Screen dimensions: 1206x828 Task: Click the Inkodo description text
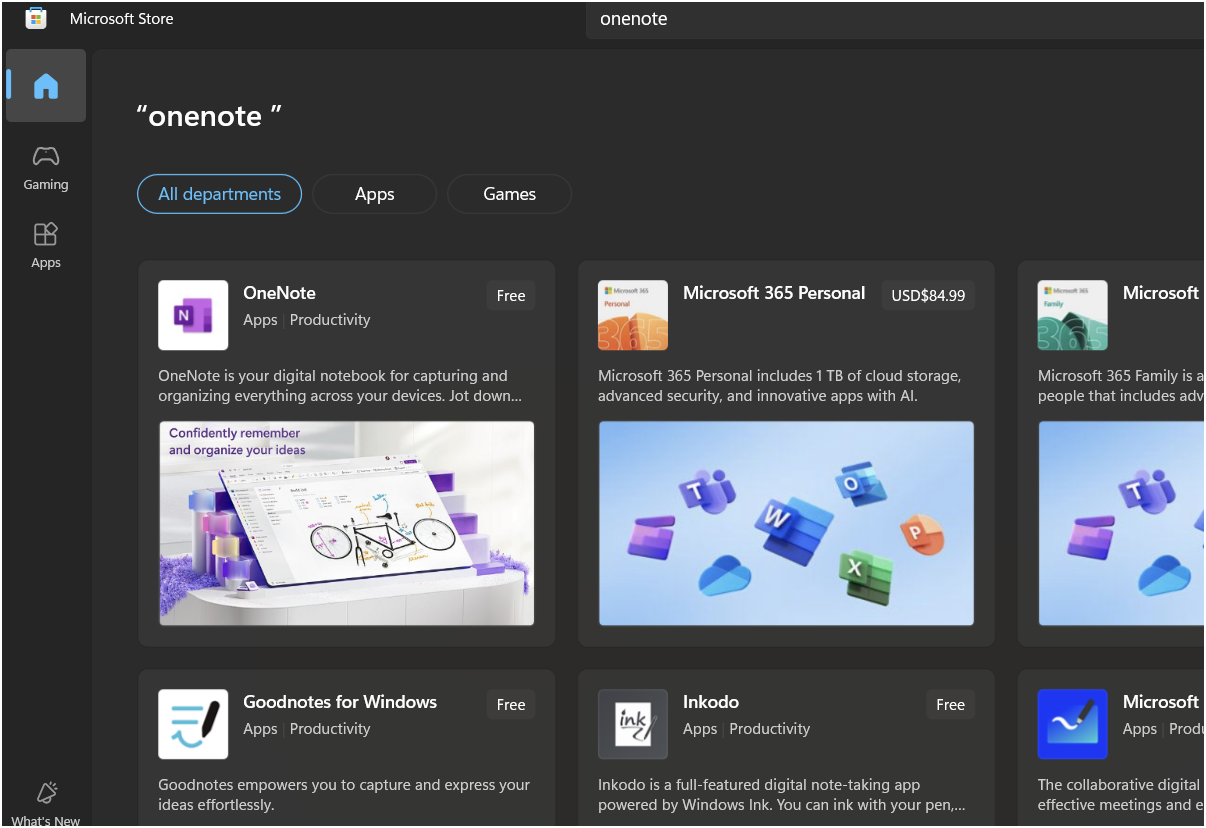tap(782, 795)
